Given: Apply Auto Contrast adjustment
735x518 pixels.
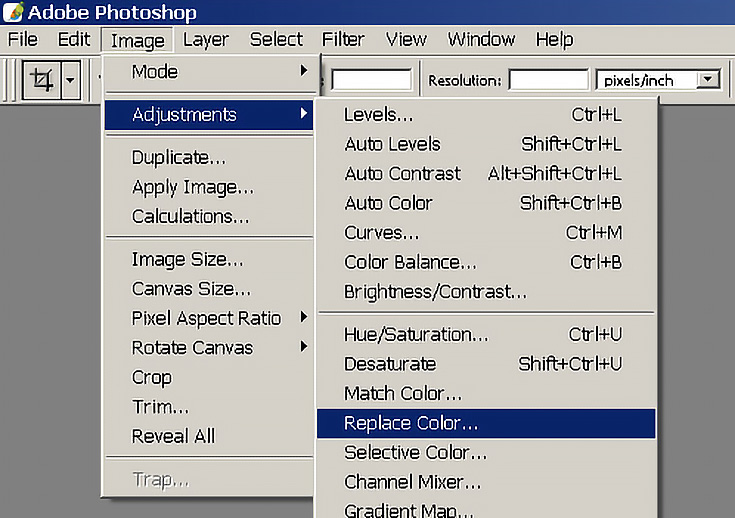Looking at the screenshot, I should pos(486,174).
